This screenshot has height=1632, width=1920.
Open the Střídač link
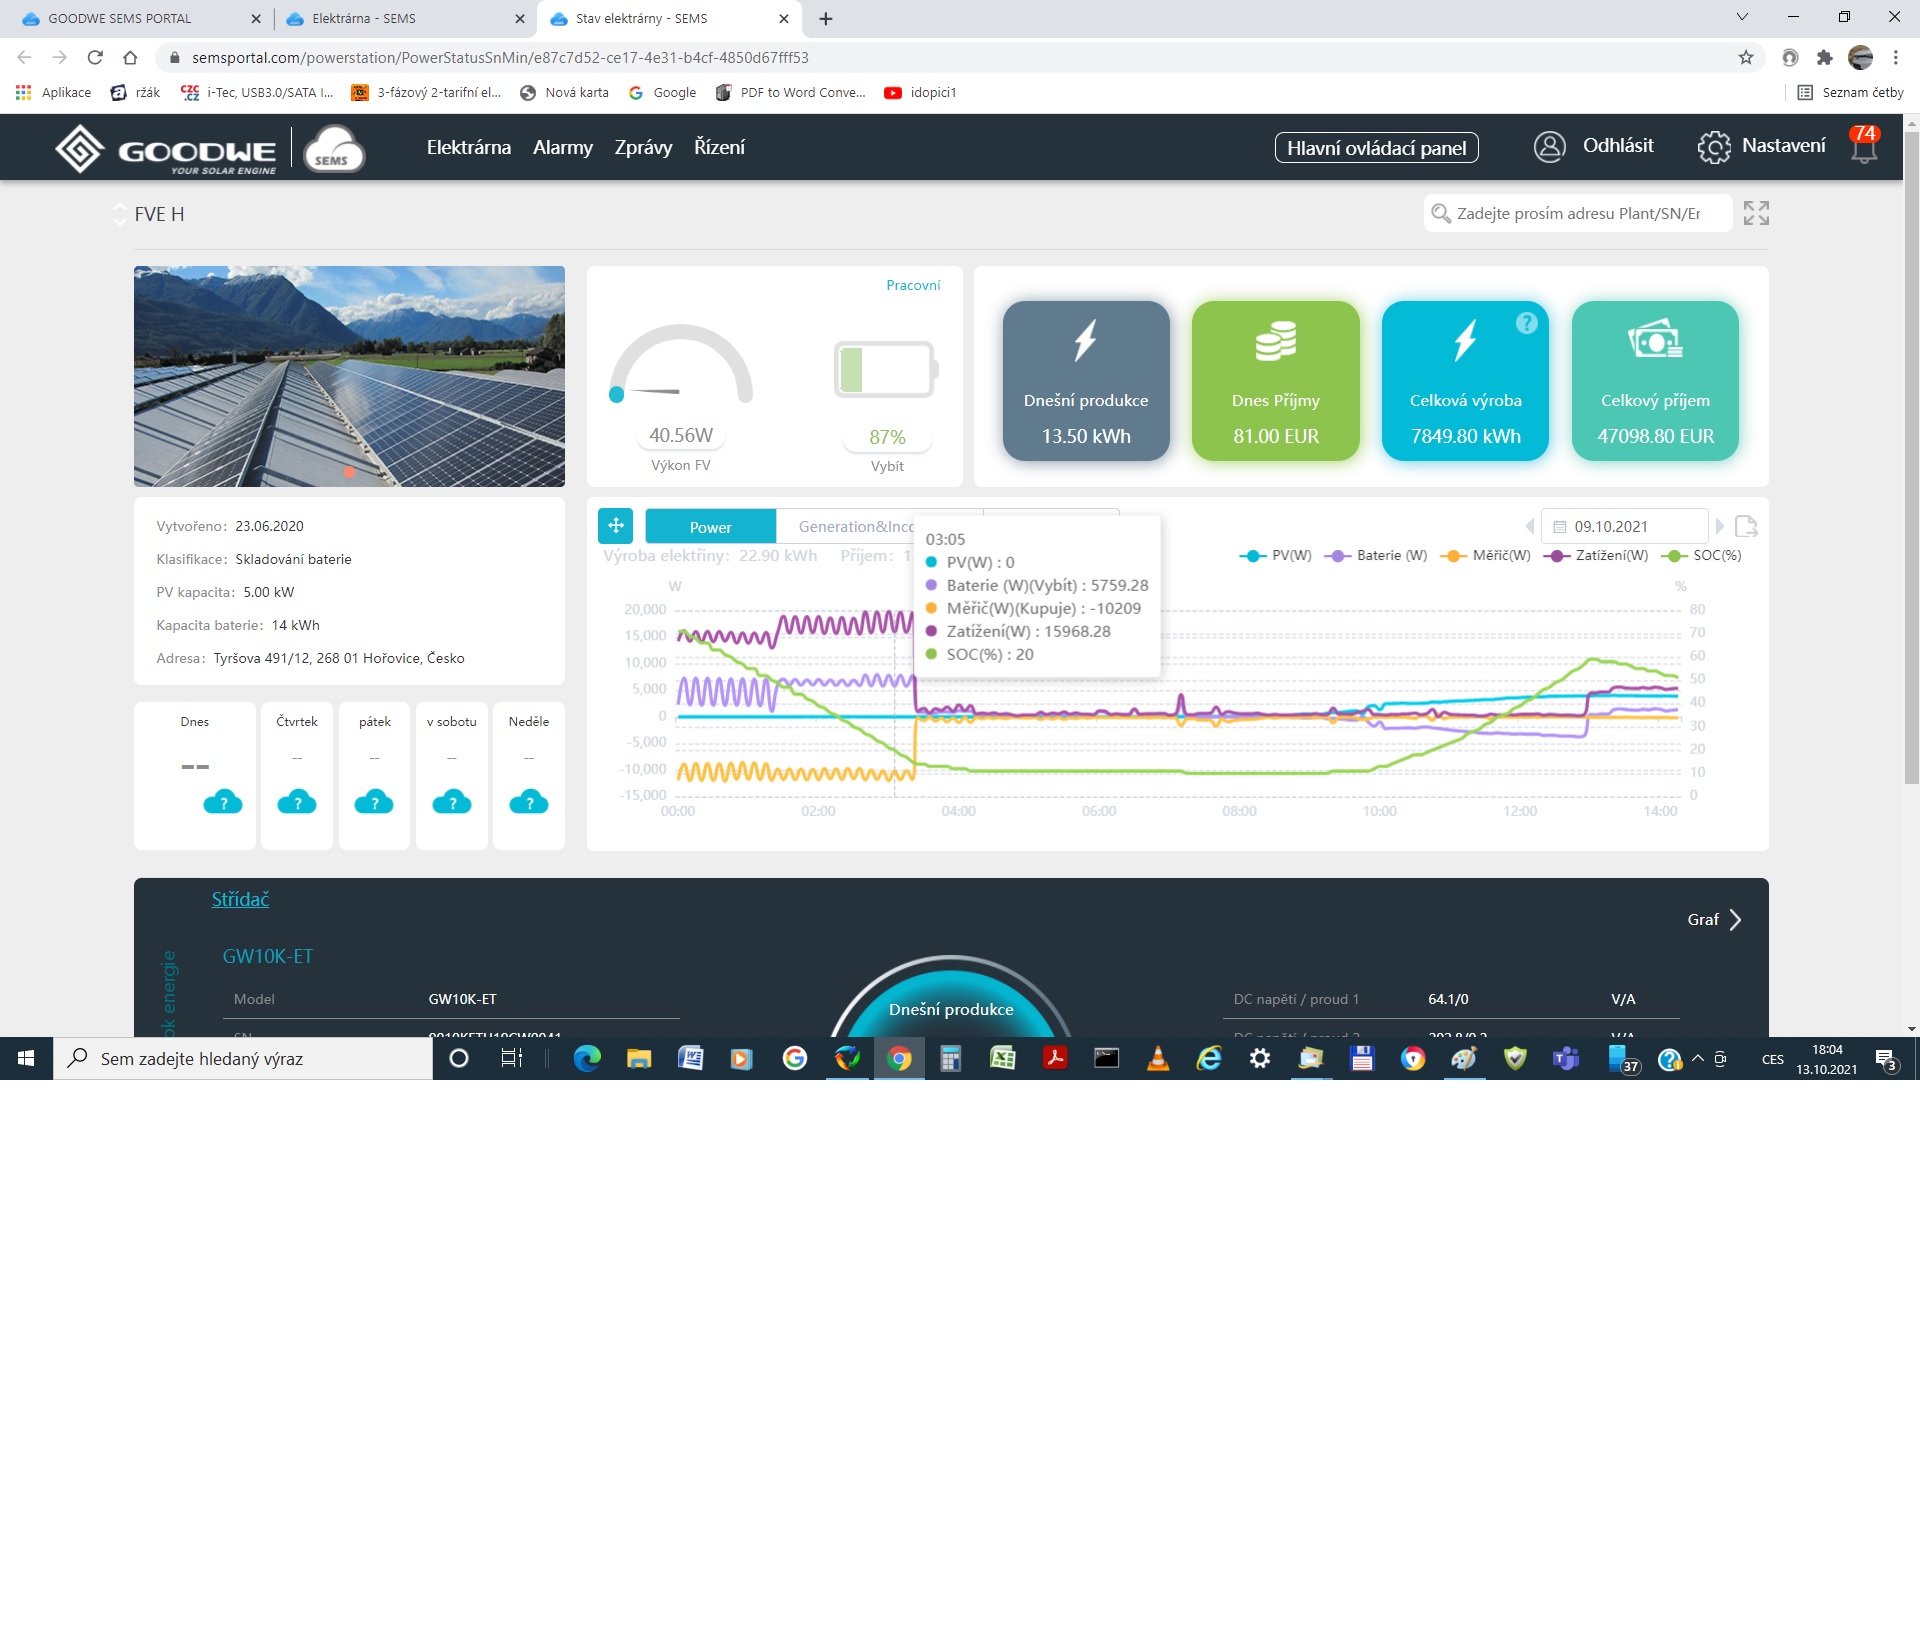240,899
